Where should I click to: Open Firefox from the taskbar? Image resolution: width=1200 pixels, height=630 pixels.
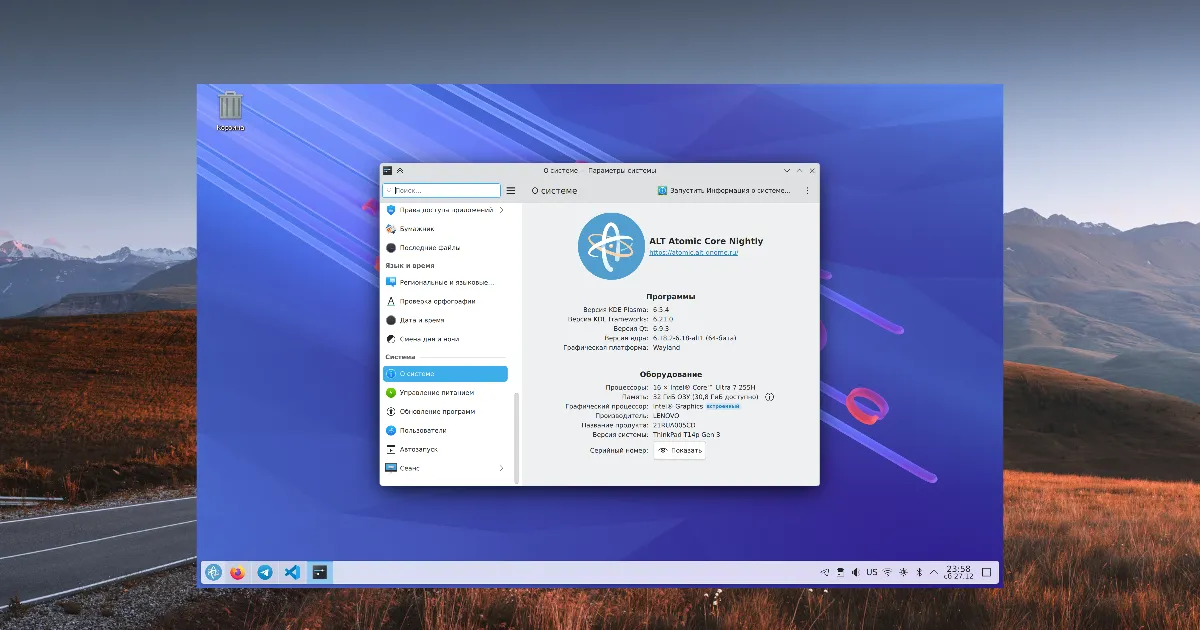coord(237,573)
